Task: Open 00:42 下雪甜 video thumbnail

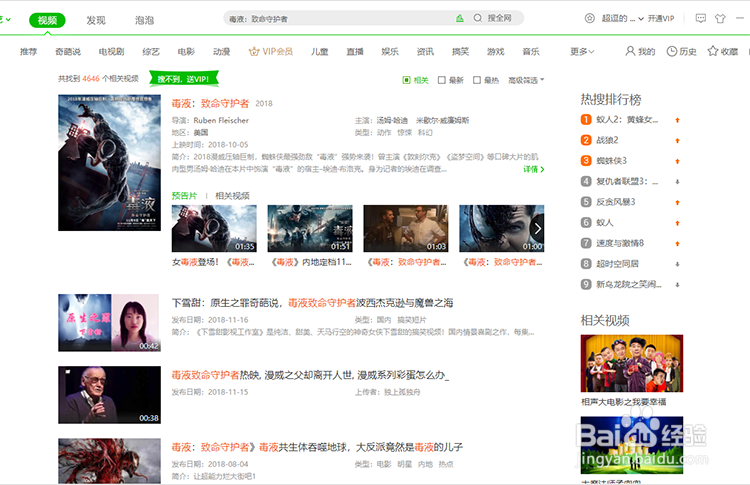Action: point(110,323)
